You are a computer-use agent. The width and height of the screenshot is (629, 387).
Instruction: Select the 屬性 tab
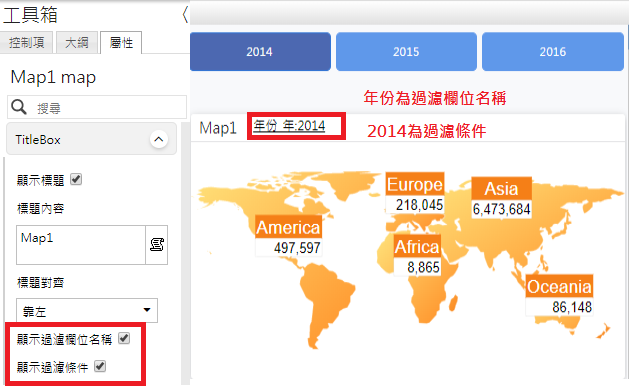(121, 42)
